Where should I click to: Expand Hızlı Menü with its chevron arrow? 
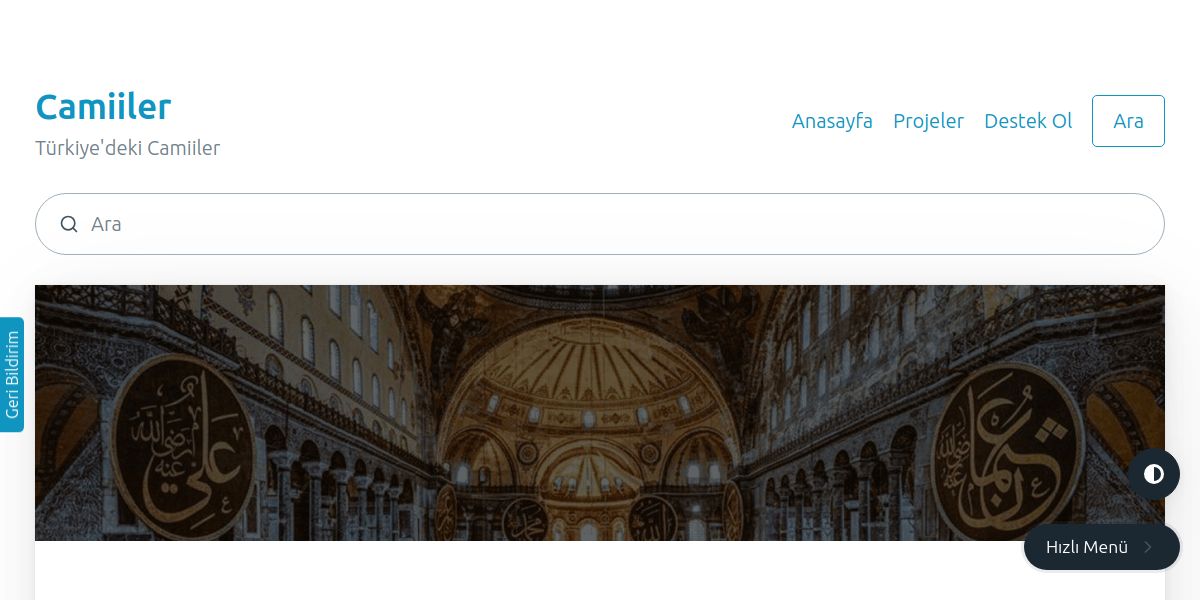click(1148, 547)
